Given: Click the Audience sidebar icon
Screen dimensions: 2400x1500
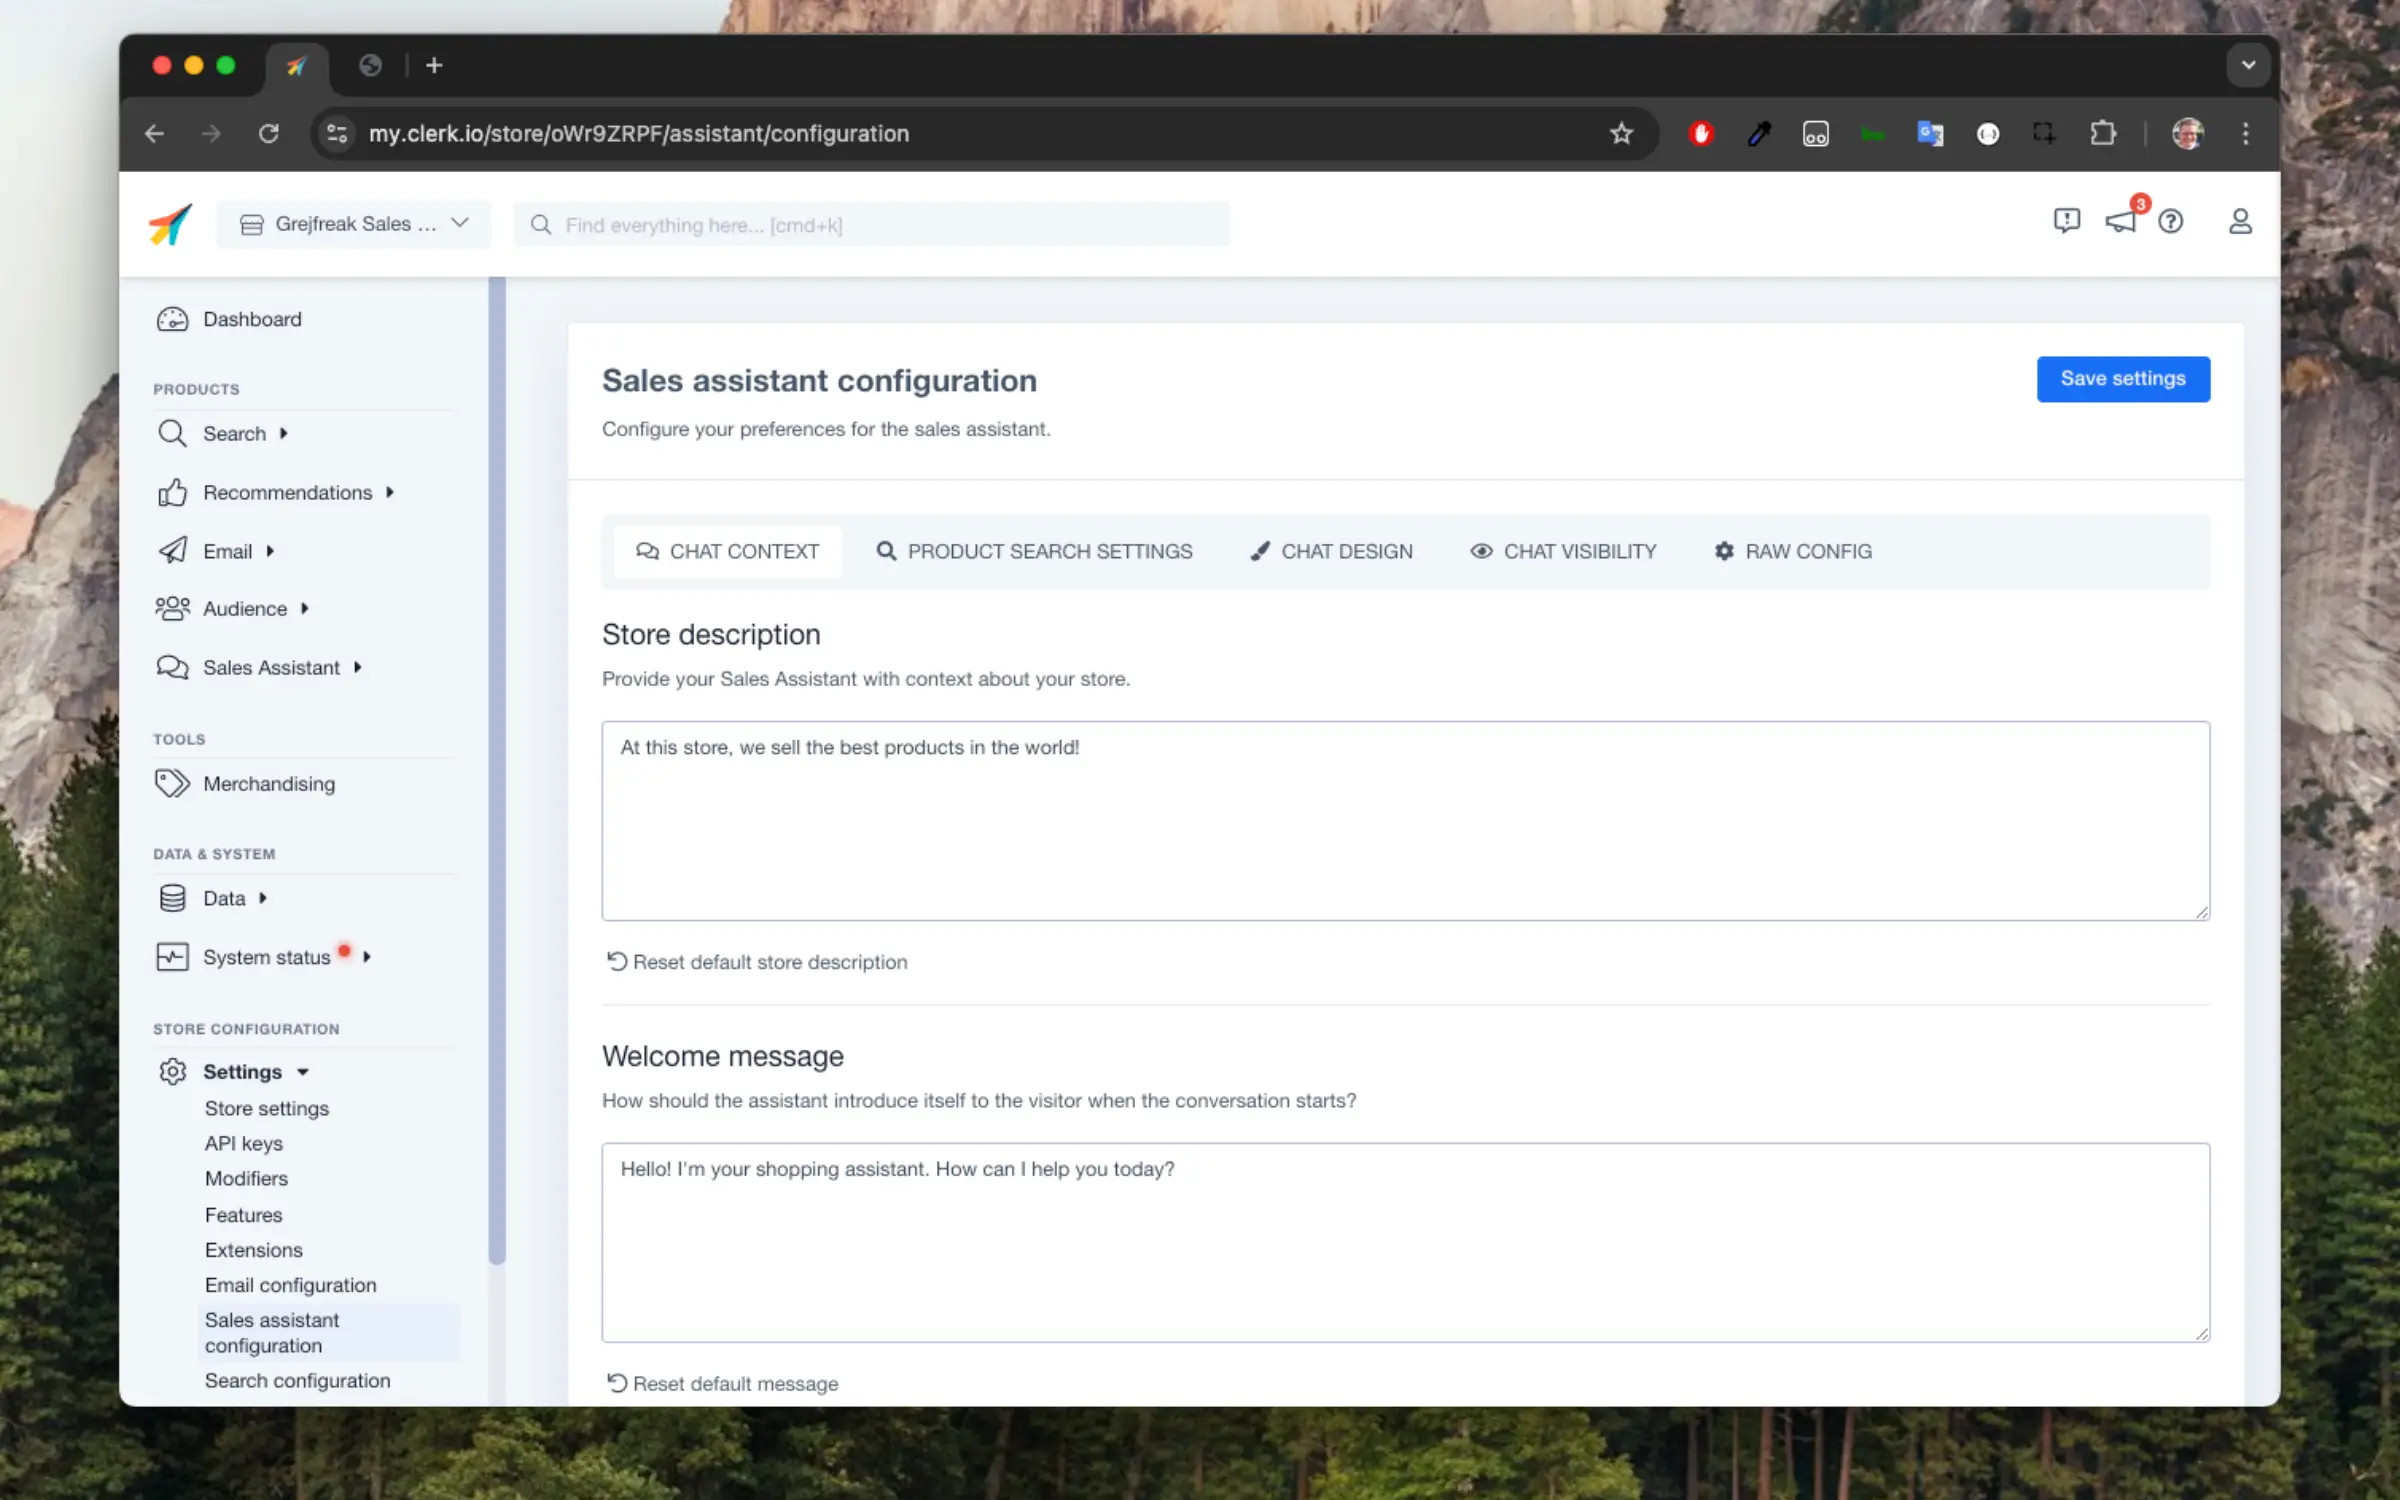Looking at the screenshot, I should click(x=171, y=608).
